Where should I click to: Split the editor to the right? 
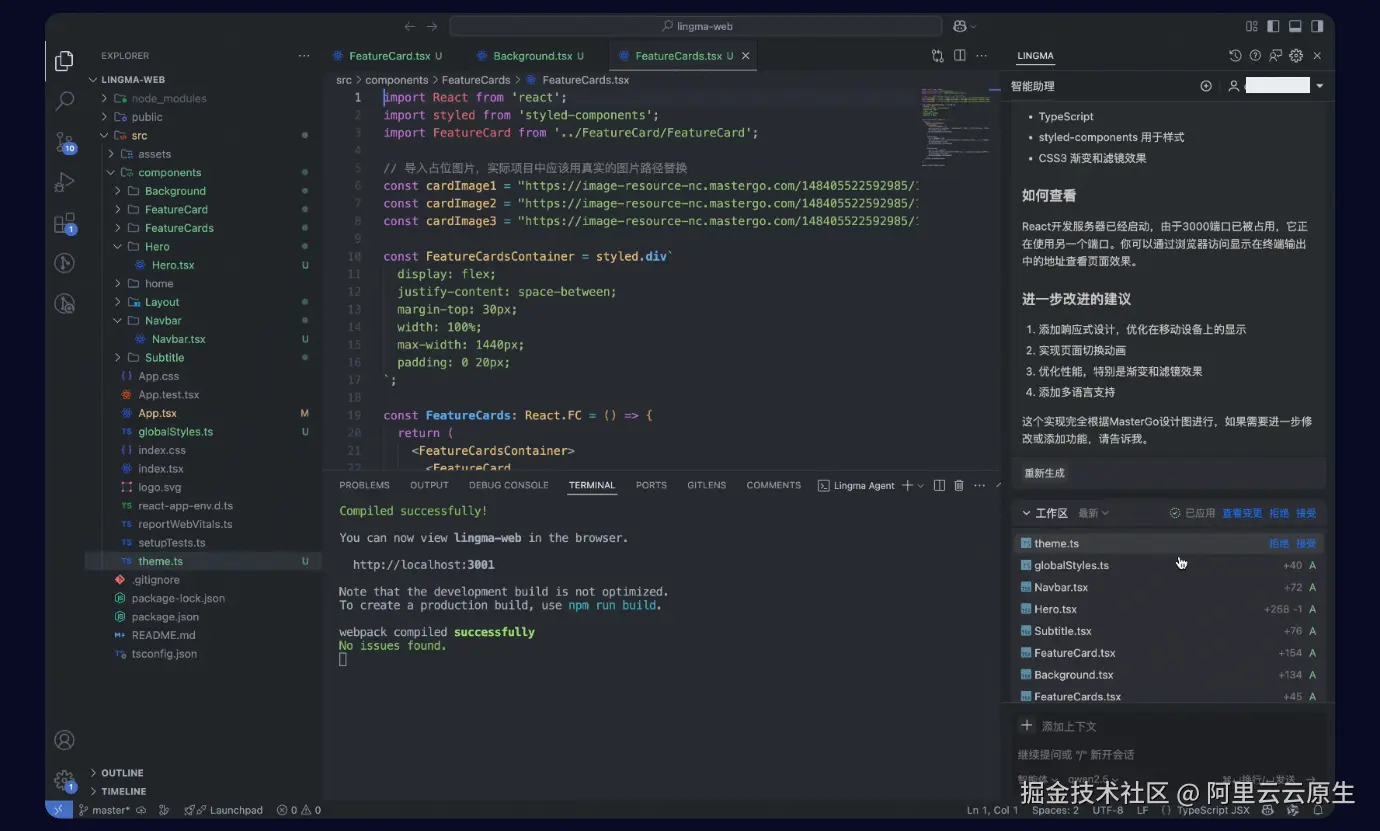959,56
